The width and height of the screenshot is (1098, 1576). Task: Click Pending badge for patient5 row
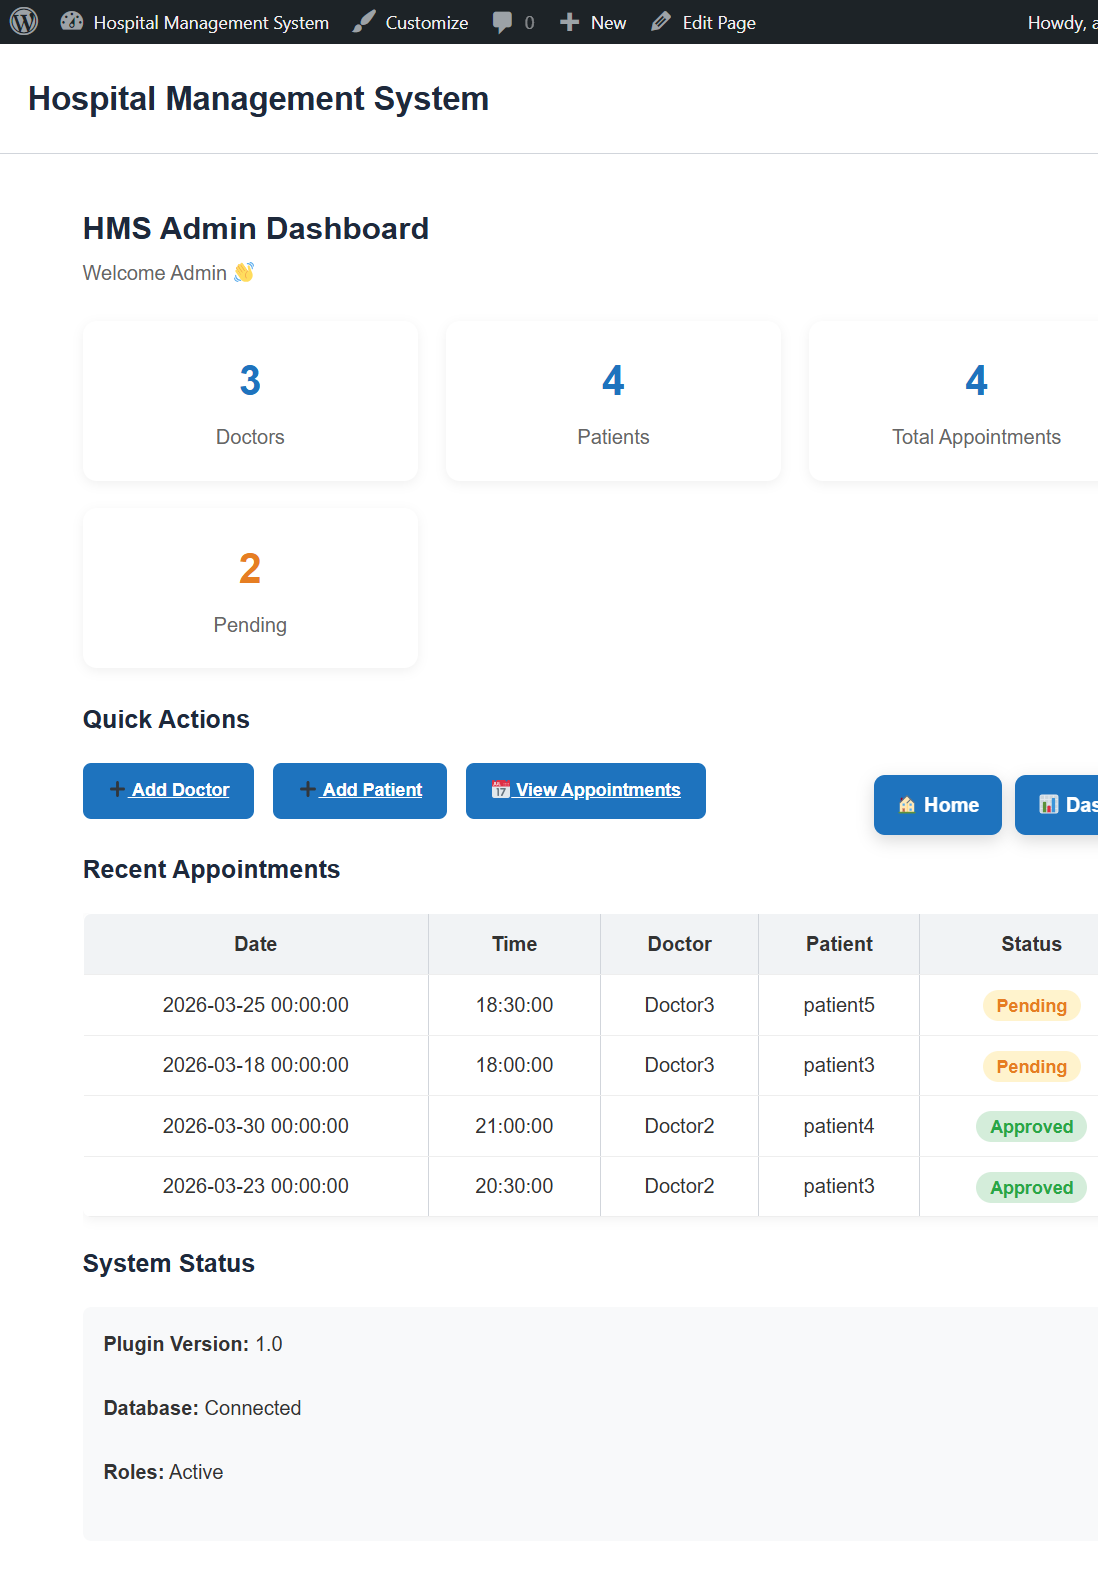pos(1031,1006)
